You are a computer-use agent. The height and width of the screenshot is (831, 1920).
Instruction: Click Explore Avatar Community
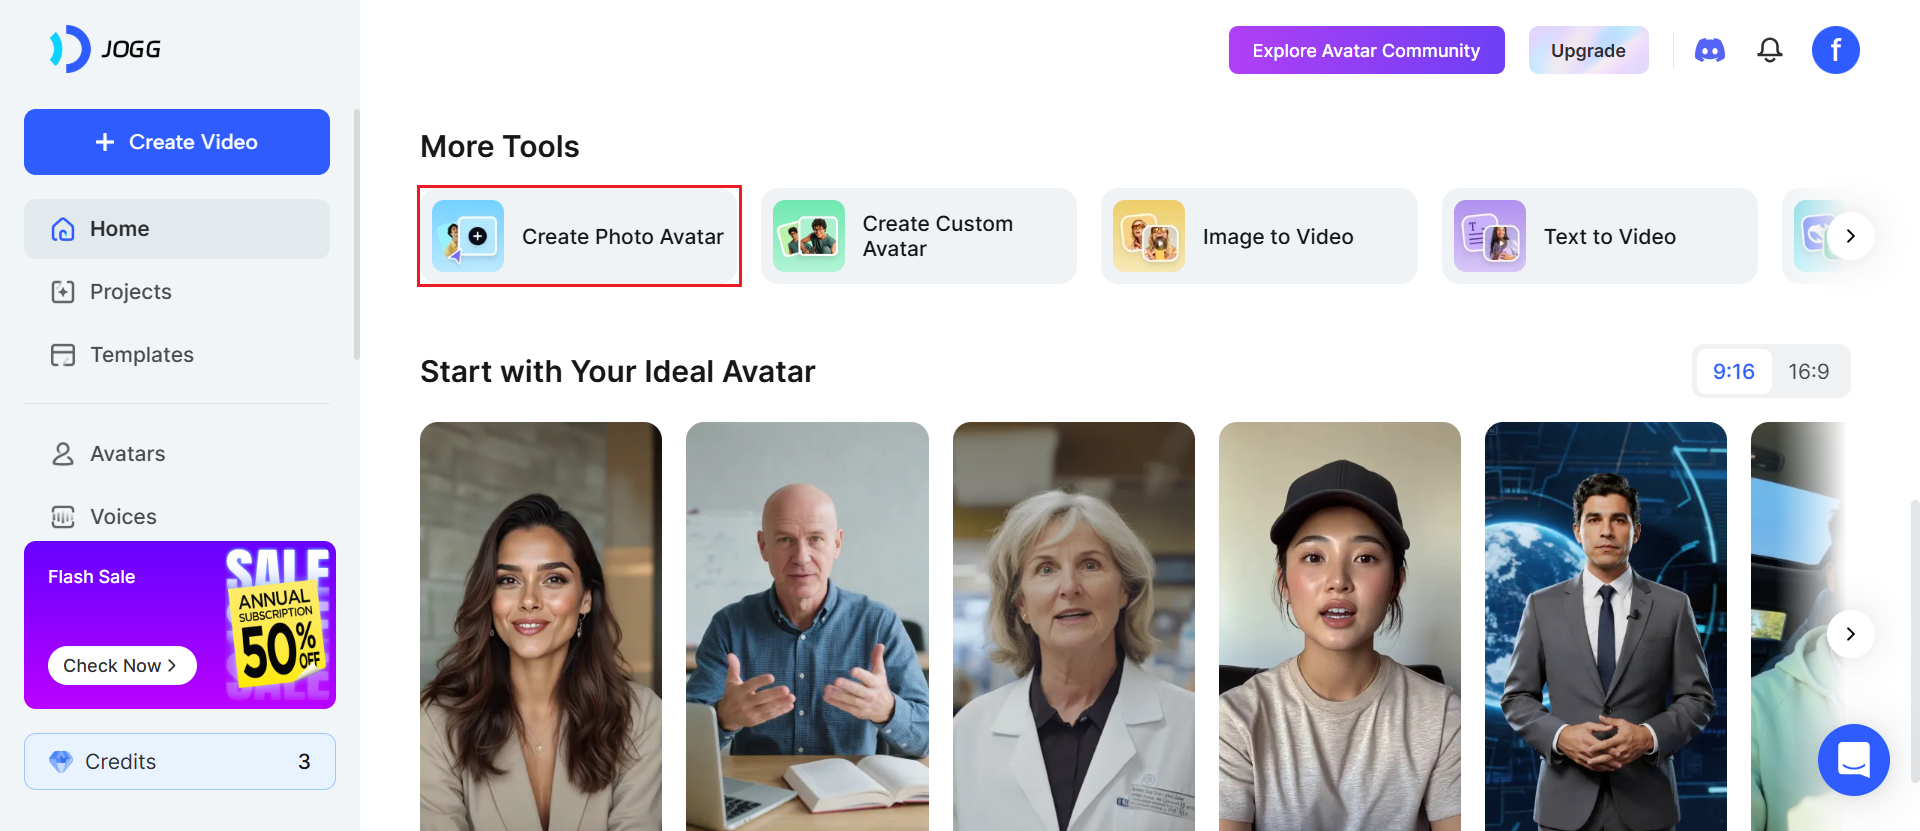pyautogui.click(x=1366, y=50)
